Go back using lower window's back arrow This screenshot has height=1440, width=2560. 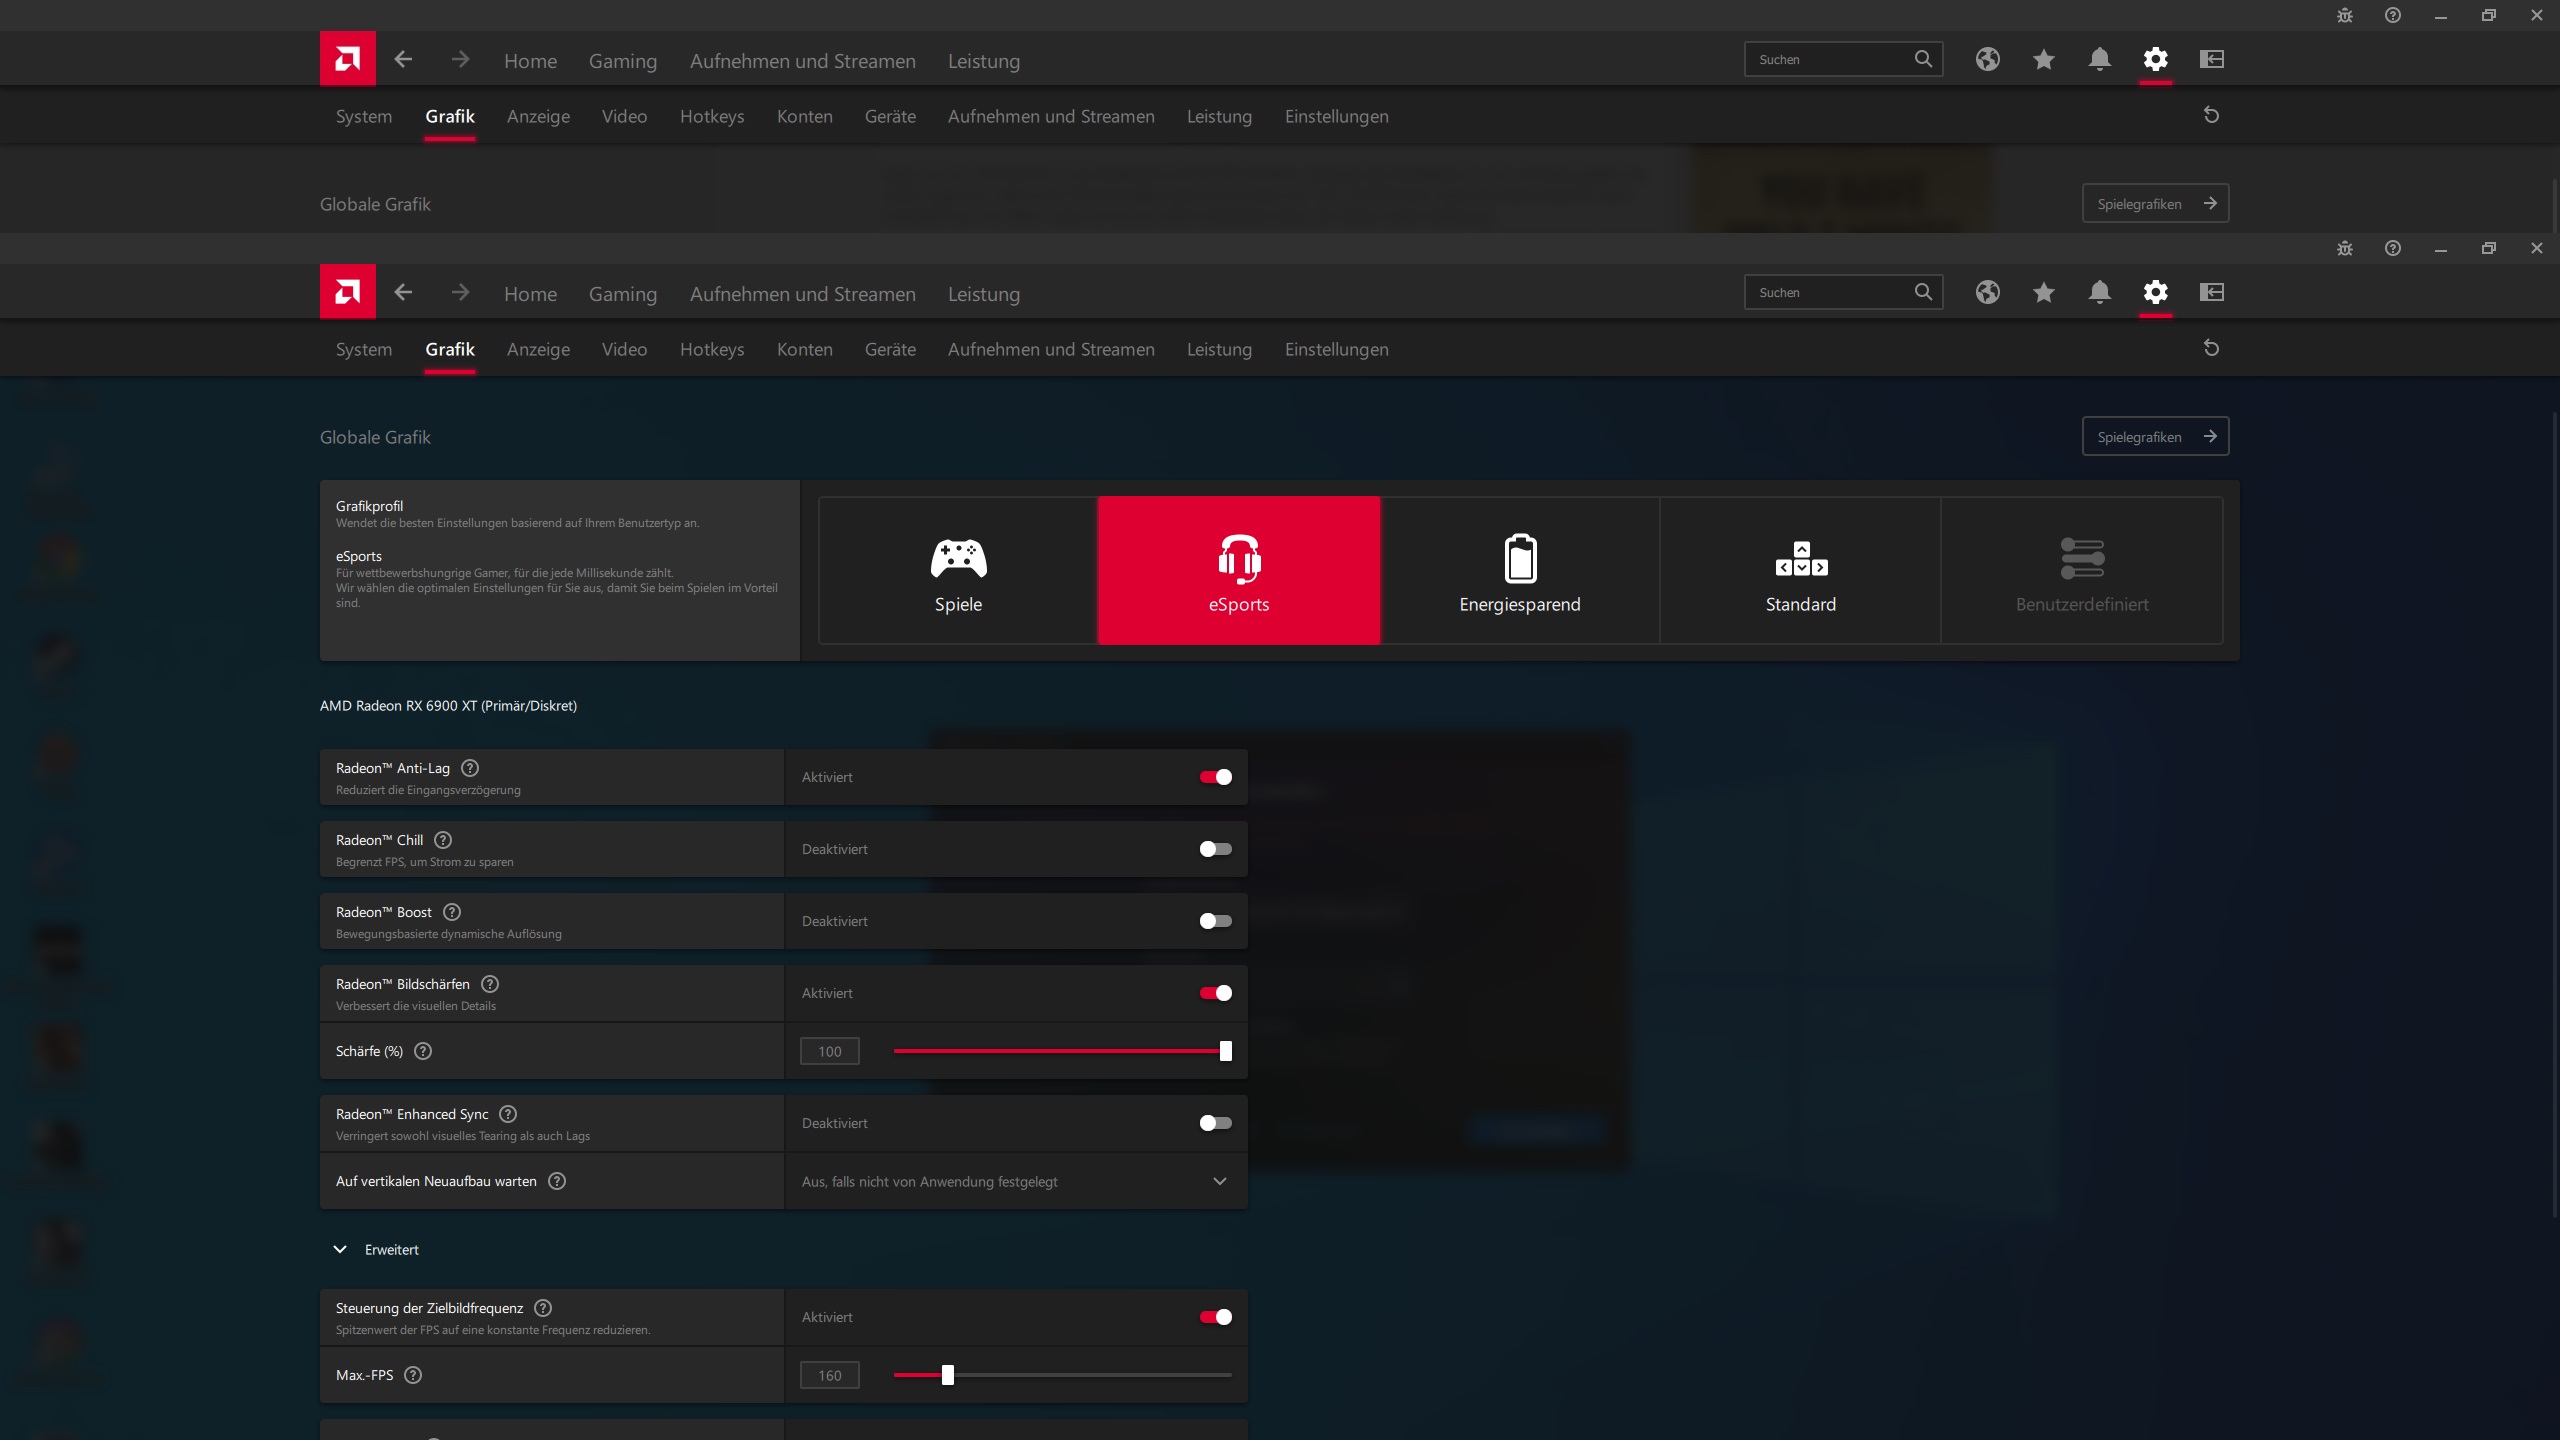click(x=403, y=292)
